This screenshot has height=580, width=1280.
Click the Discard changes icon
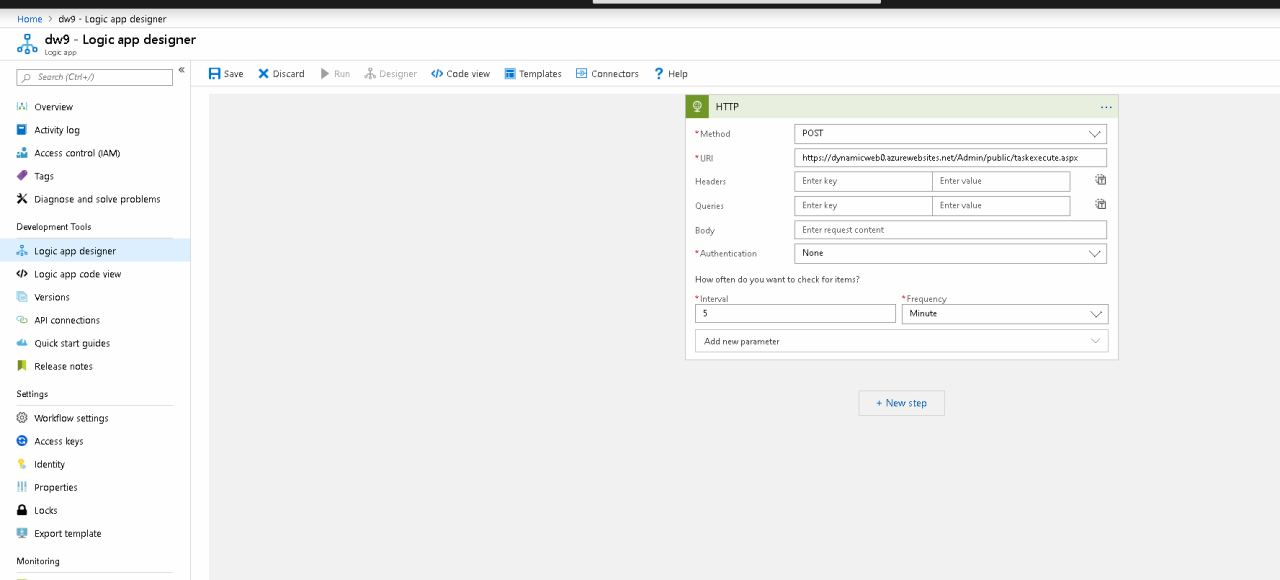[264, 74]
